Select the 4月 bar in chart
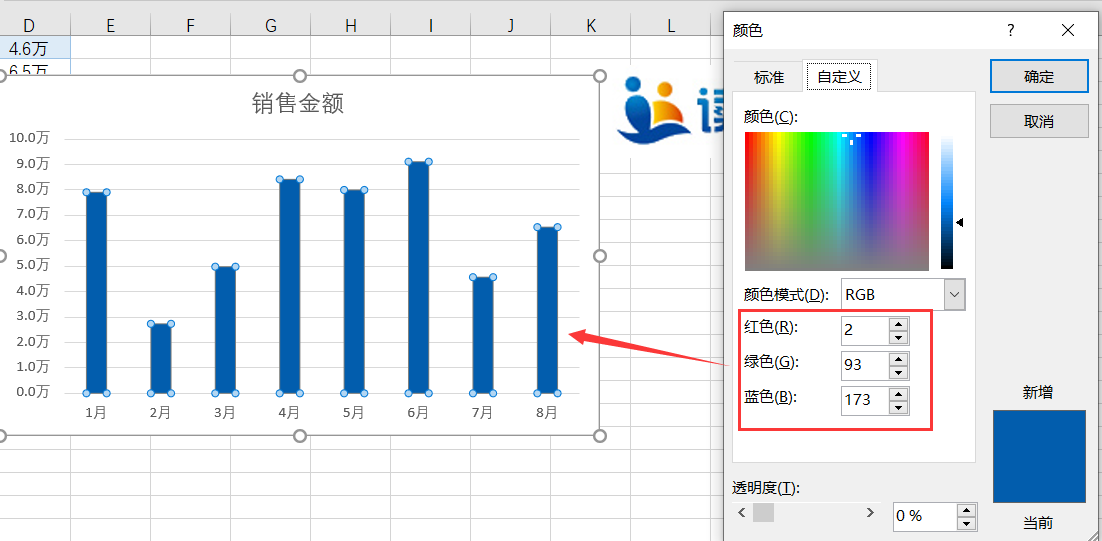This screenshot has height=541, width=1102. pos(290,286)
